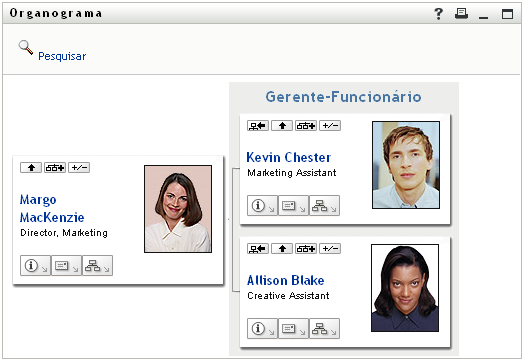Click the 'Marketing Assistant' title text

click(292, 173)
